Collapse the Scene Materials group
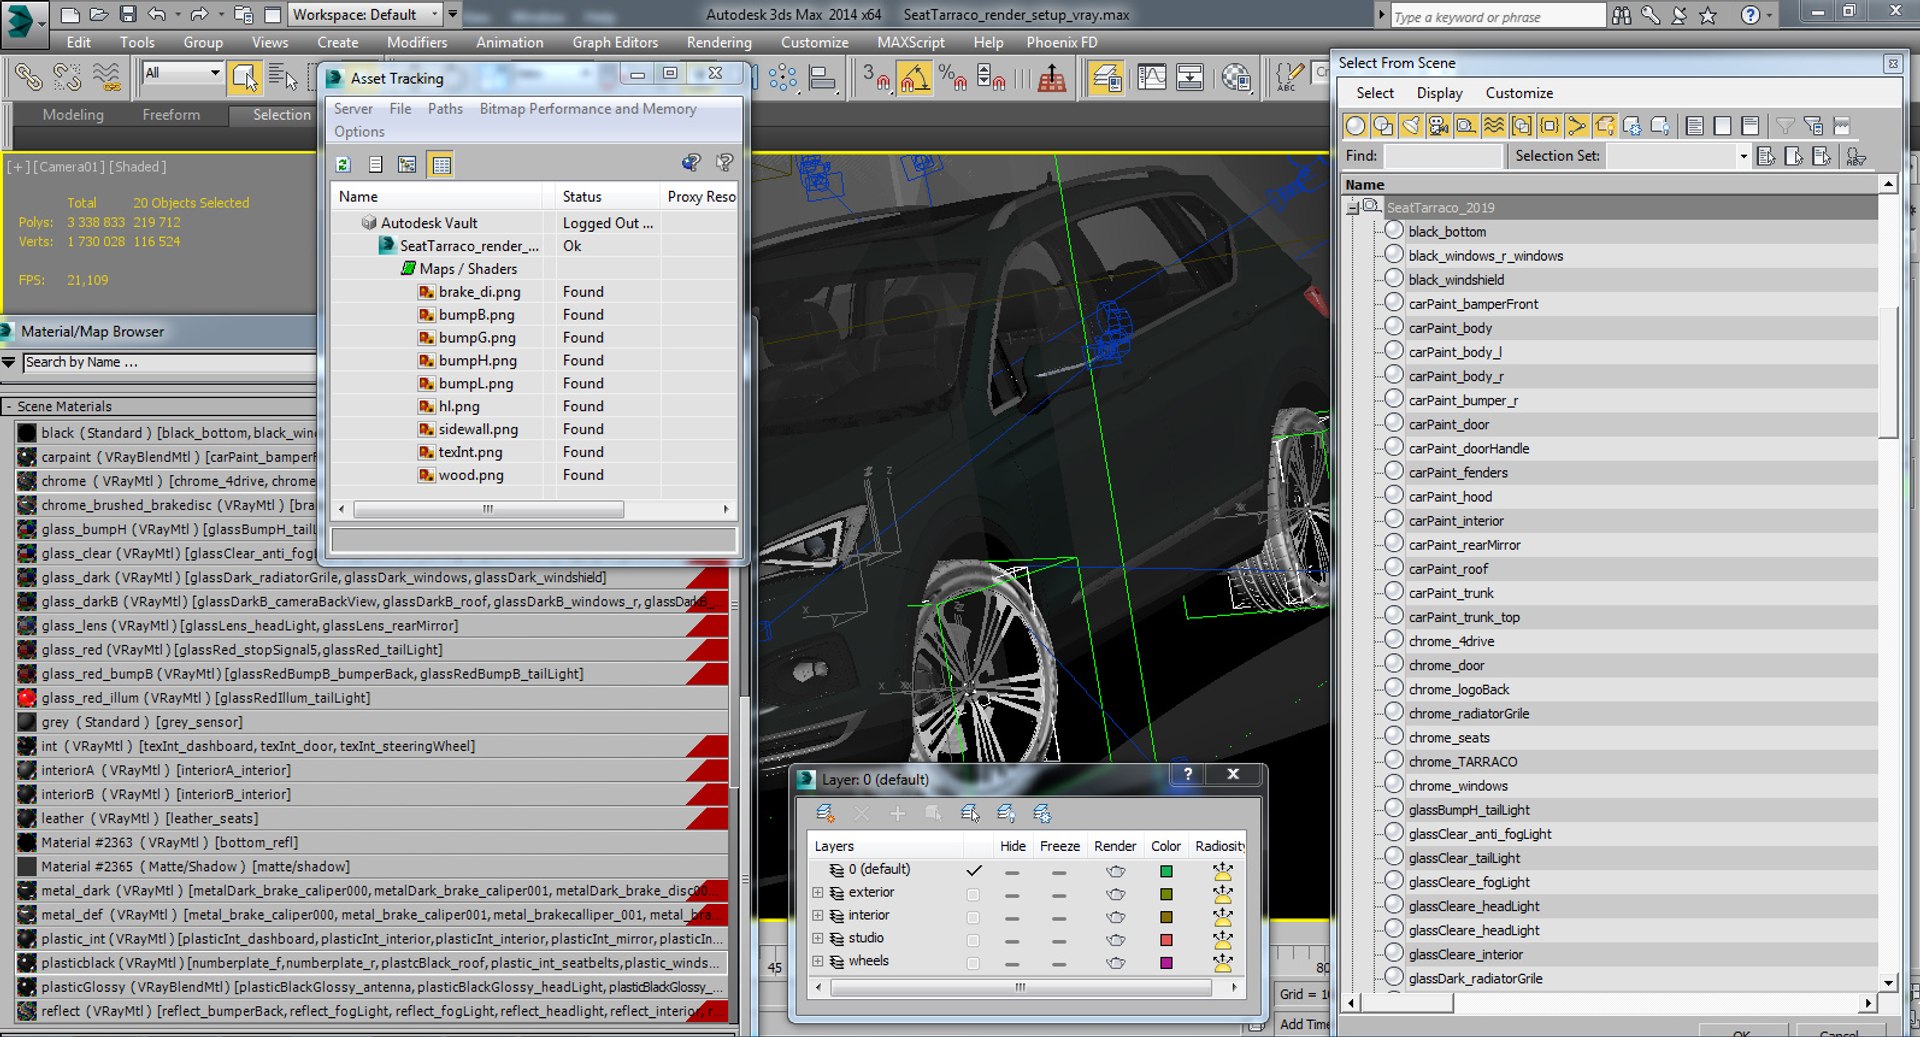Screen dimensions: 1920x1037 click(x=8, y=407)
